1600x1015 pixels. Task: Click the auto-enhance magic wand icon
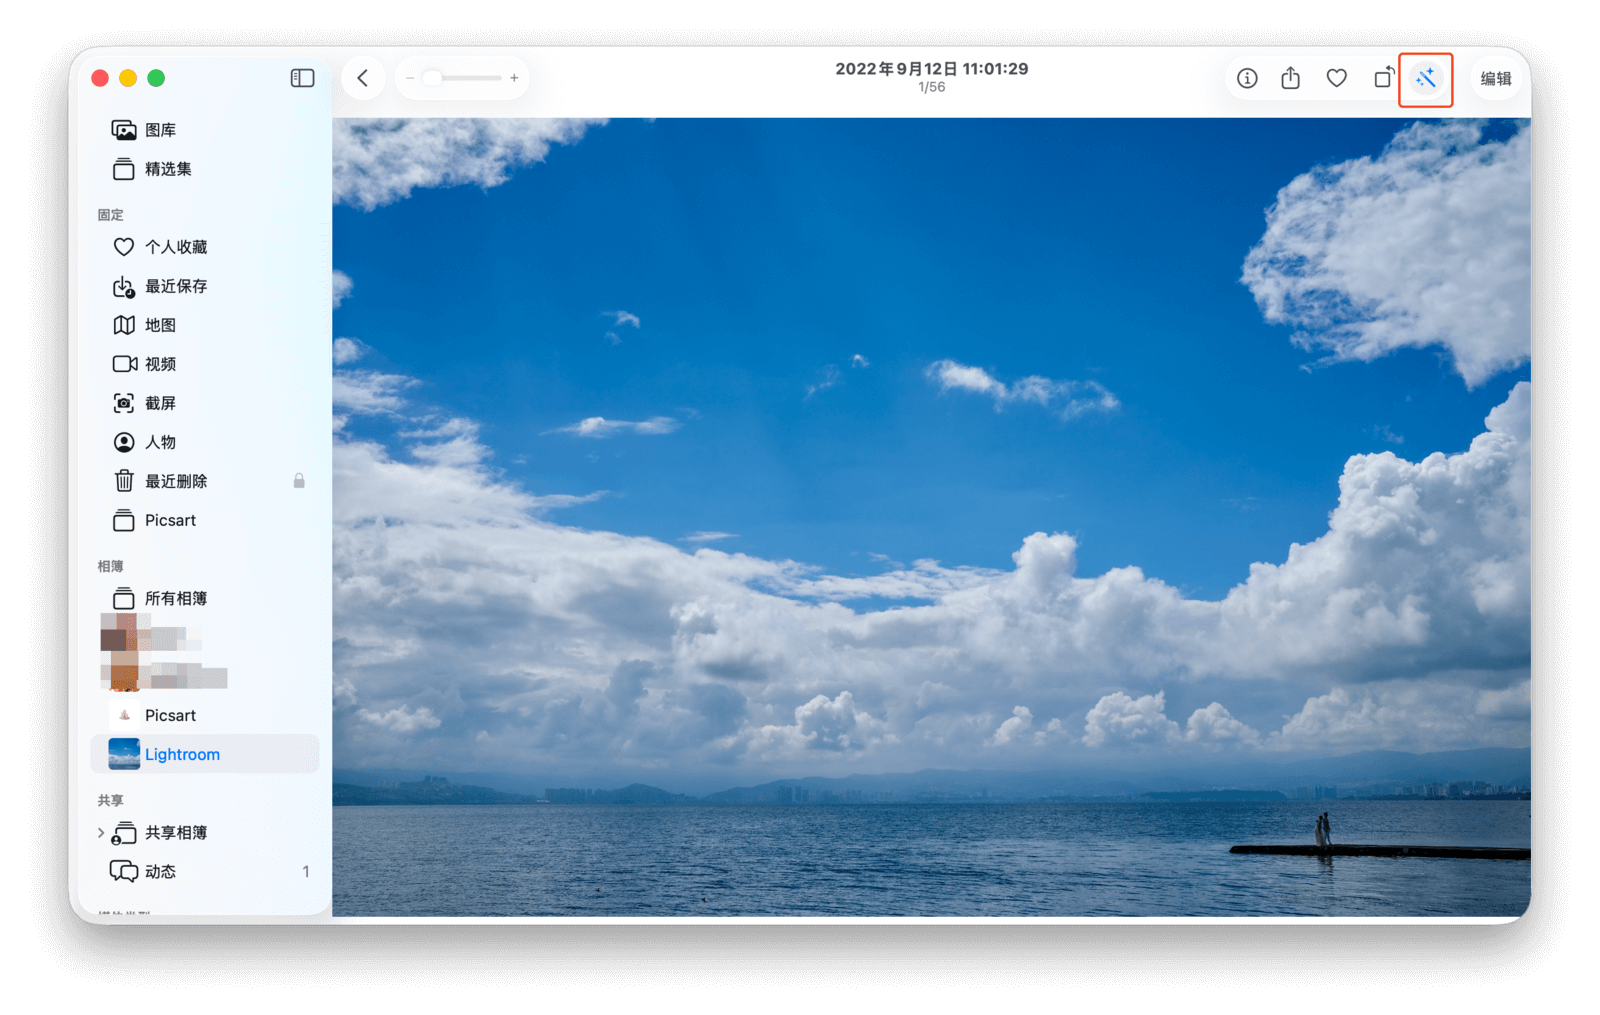click(x=1425, y=79)
